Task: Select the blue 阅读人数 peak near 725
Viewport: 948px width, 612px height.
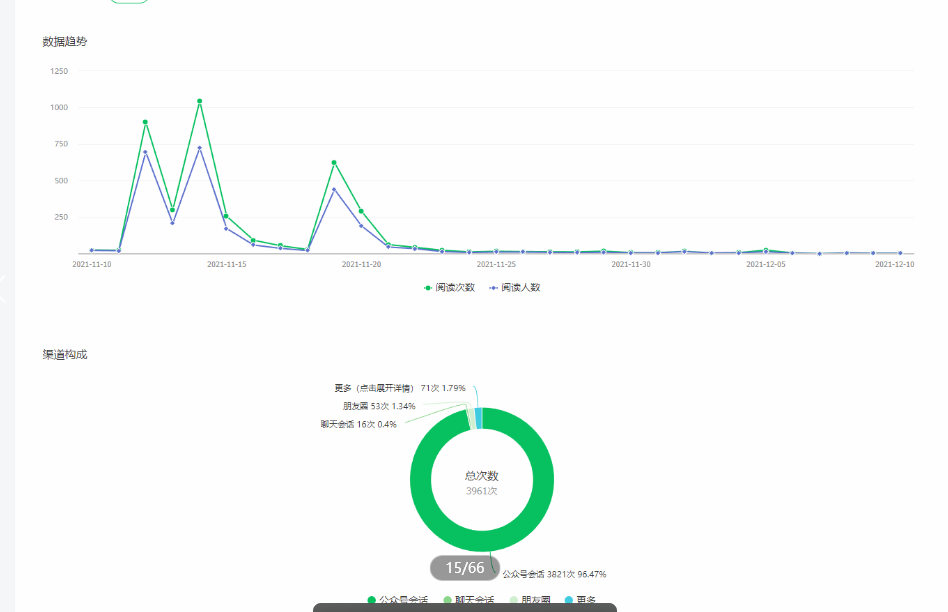Action: (200, 148)
